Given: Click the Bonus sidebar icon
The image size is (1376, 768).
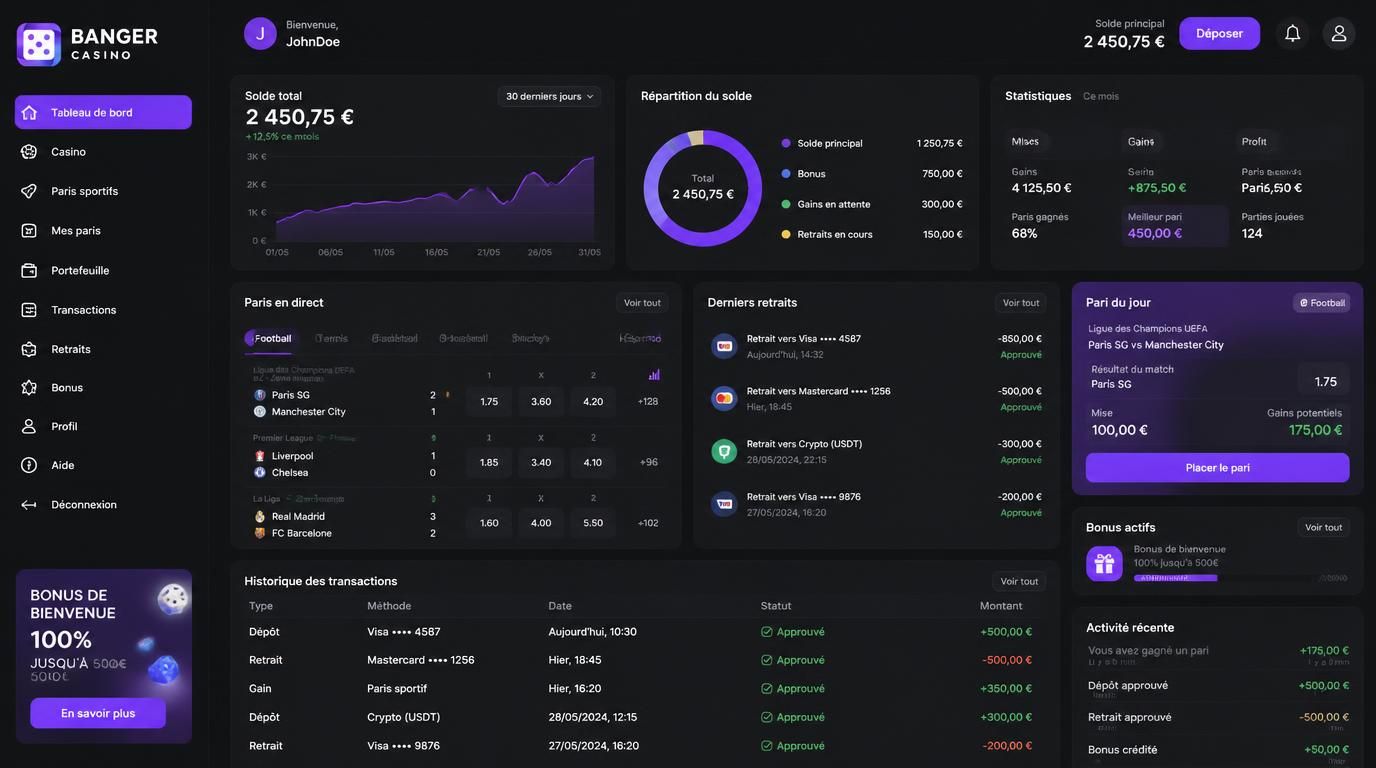Looking at the screenshot, I should coord(29,387).
